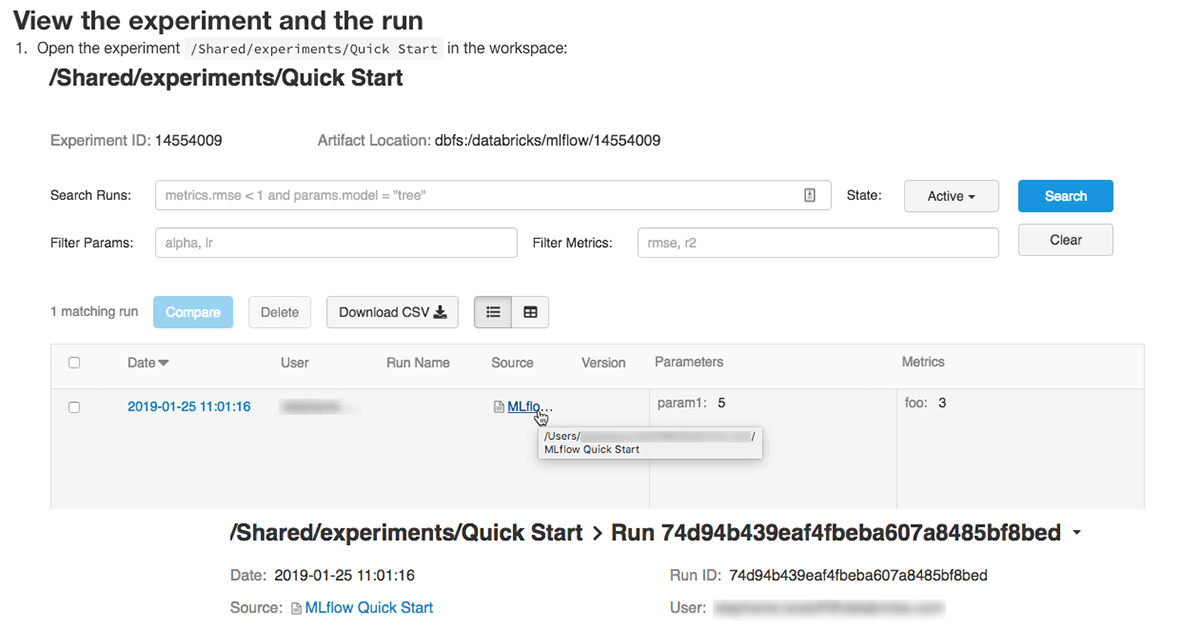Clear the search filters
The image size is (1200, 630).
[x=1065, y=240]
